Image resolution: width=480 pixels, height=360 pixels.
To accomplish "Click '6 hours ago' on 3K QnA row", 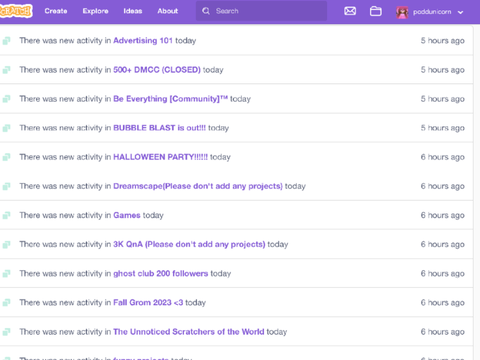I will tap(442, 244).
